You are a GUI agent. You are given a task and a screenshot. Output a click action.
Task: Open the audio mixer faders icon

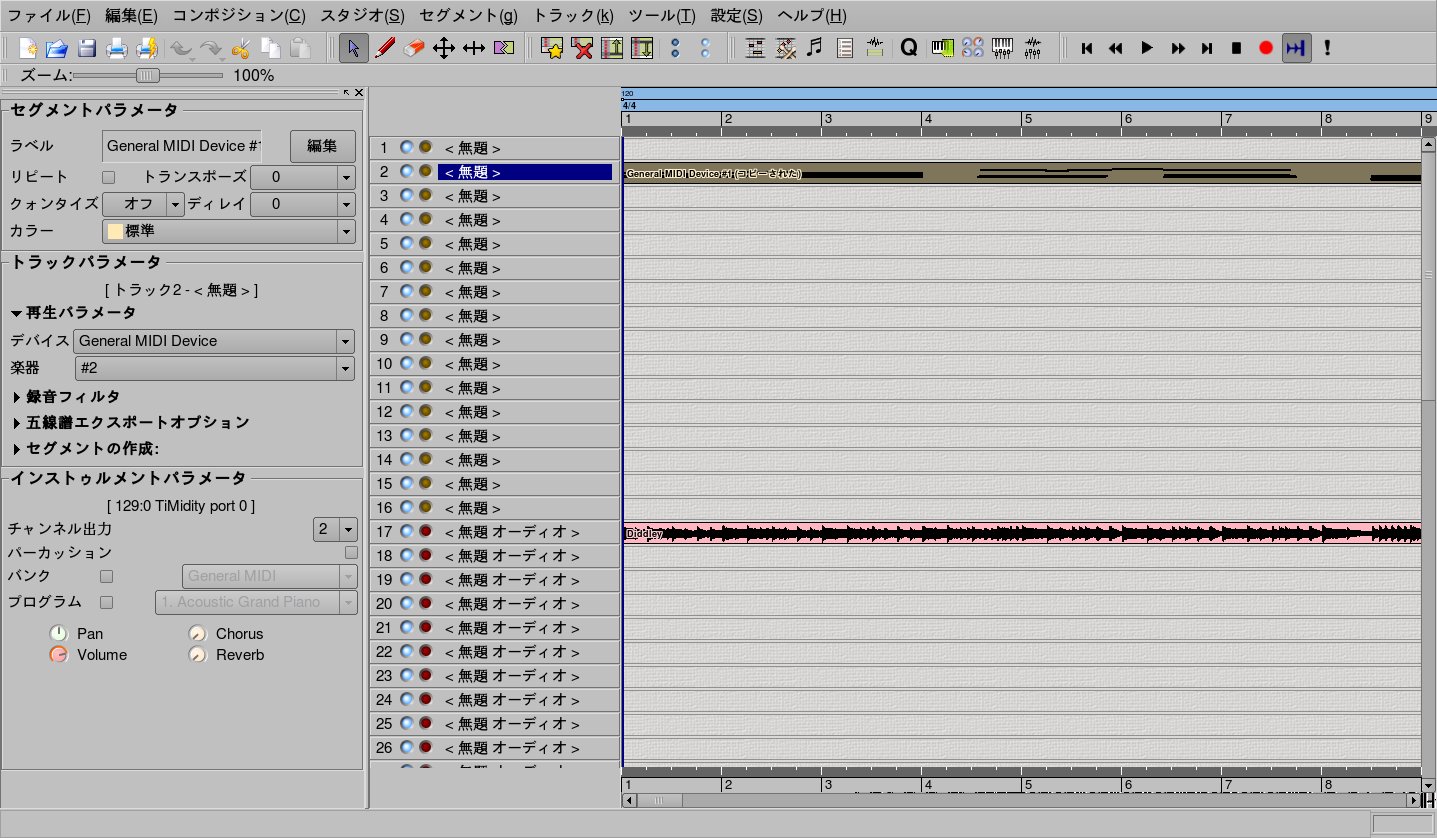pos(1033,47)
